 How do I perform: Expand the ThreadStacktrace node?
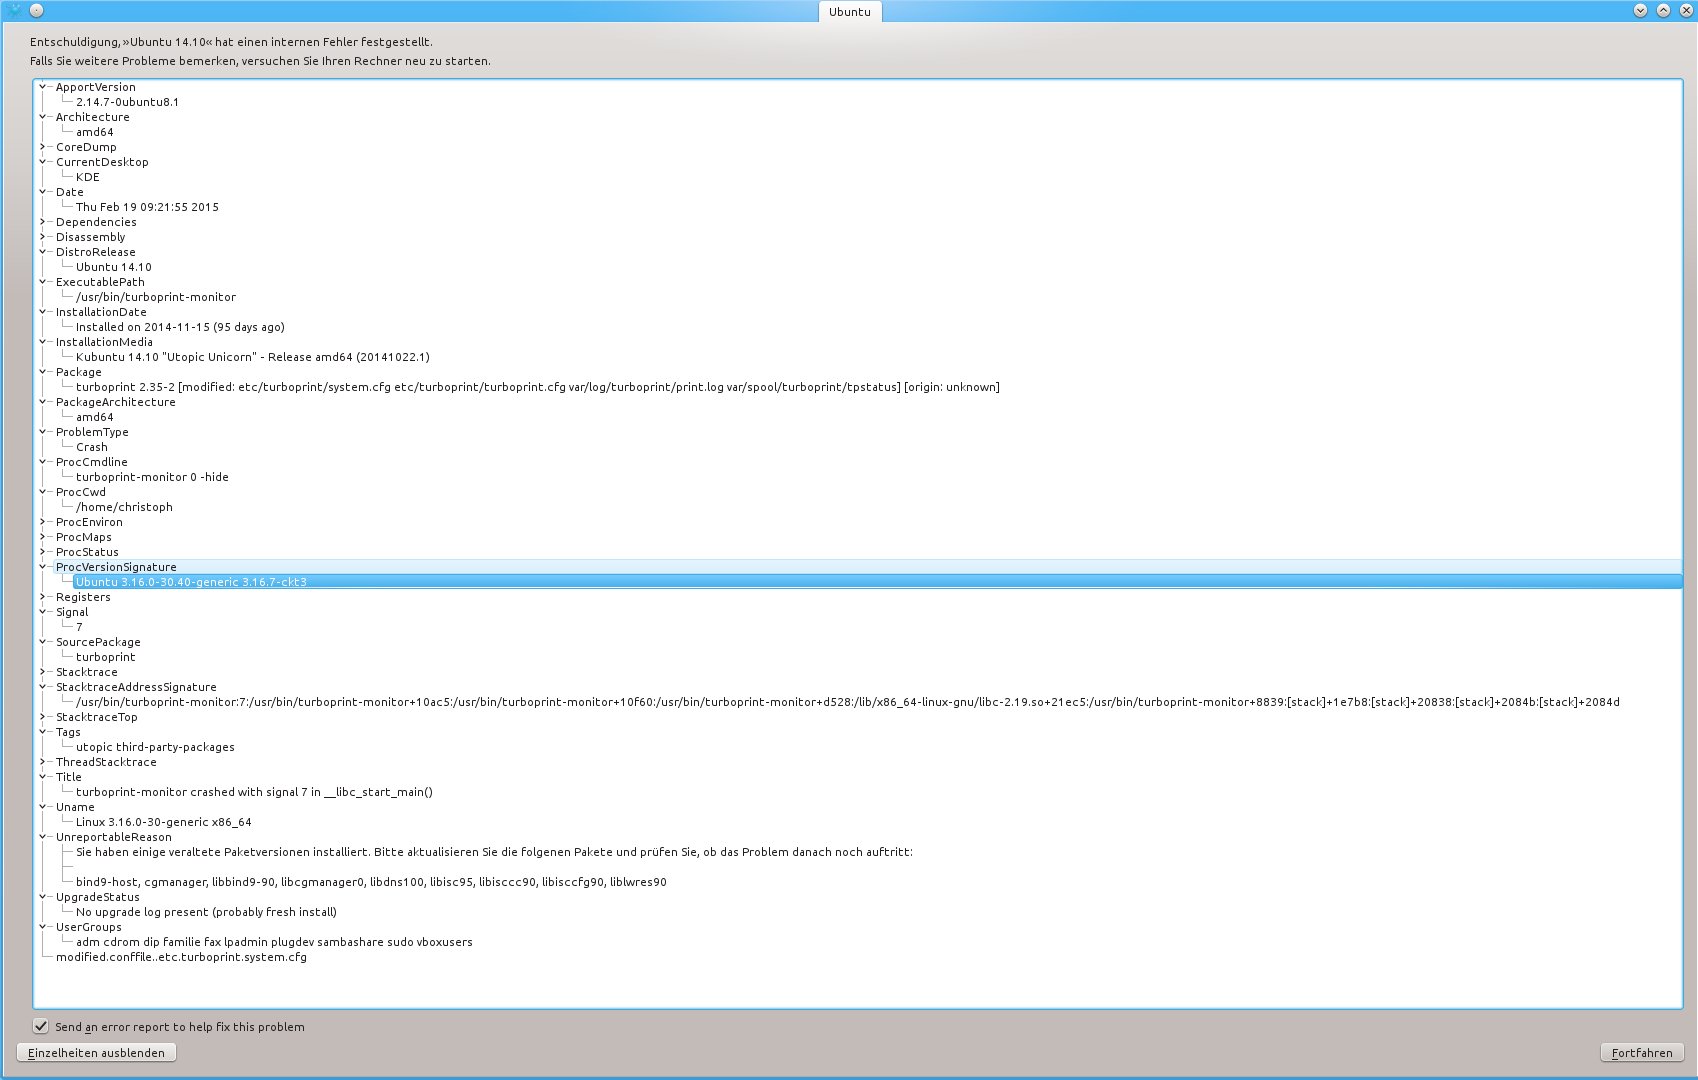click(x=43, y=762)
